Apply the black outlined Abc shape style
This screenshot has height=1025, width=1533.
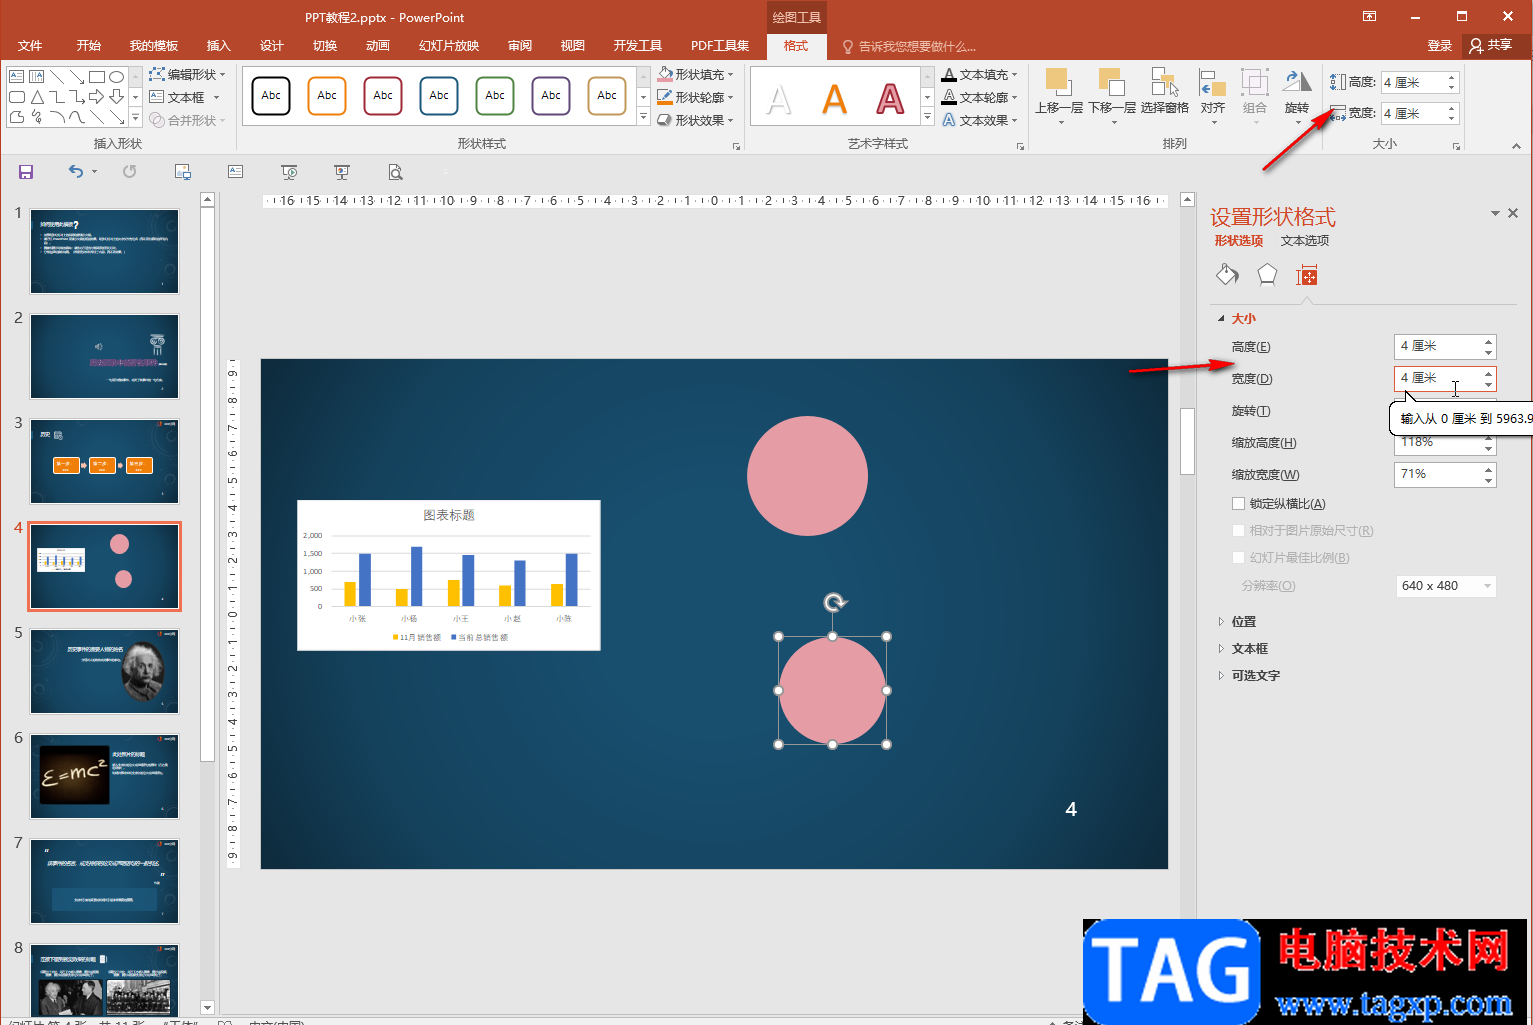pyautogui.click(x=271, y=96)
